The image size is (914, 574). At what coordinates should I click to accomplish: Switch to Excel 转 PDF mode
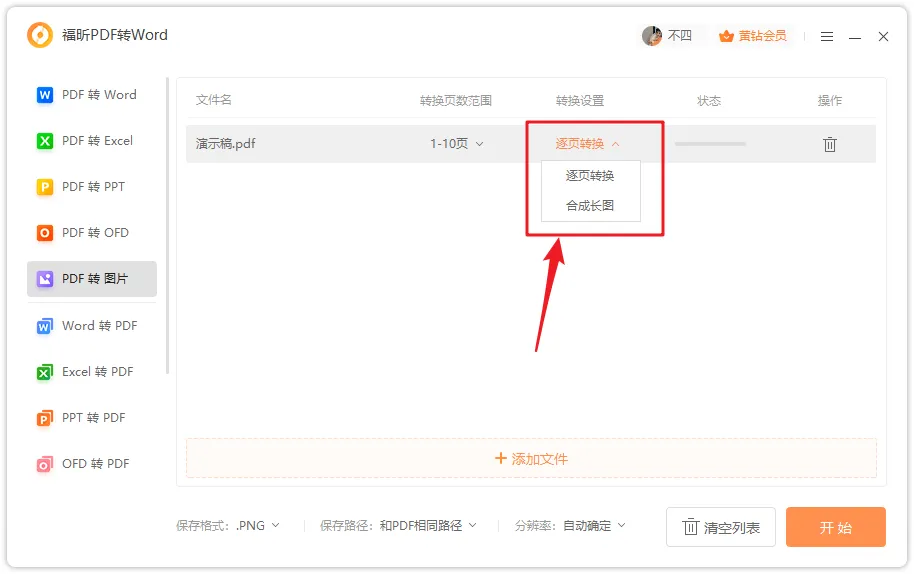[92, 372]
